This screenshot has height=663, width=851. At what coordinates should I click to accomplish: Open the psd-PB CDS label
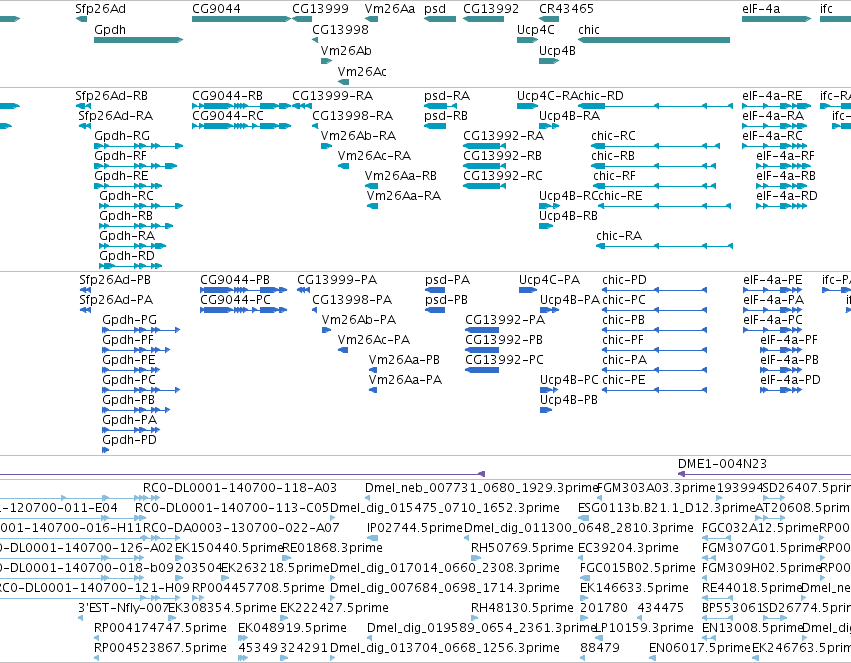point(446,300)
